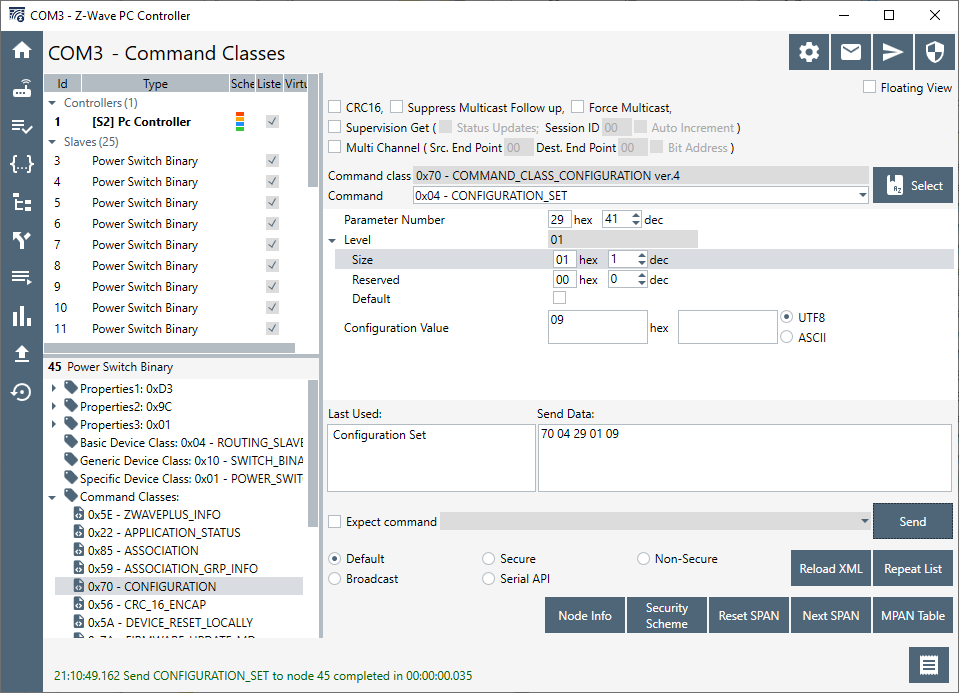Click the Configuration Value hex input field
The height and width of the screenshot is (693, 959).
(597, 327)
